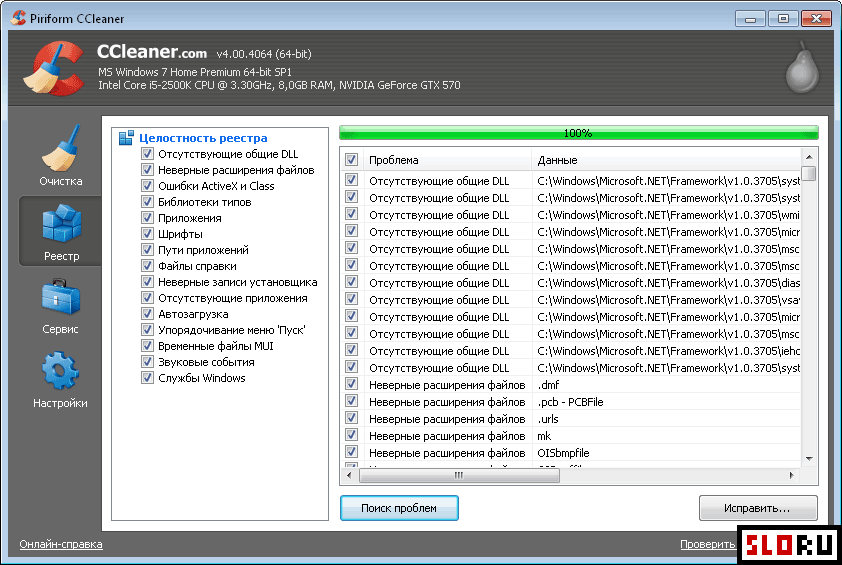Select the OISbmpfile data cell
The width and height of the screenshot is (842, 565).
tap(666, 453)
